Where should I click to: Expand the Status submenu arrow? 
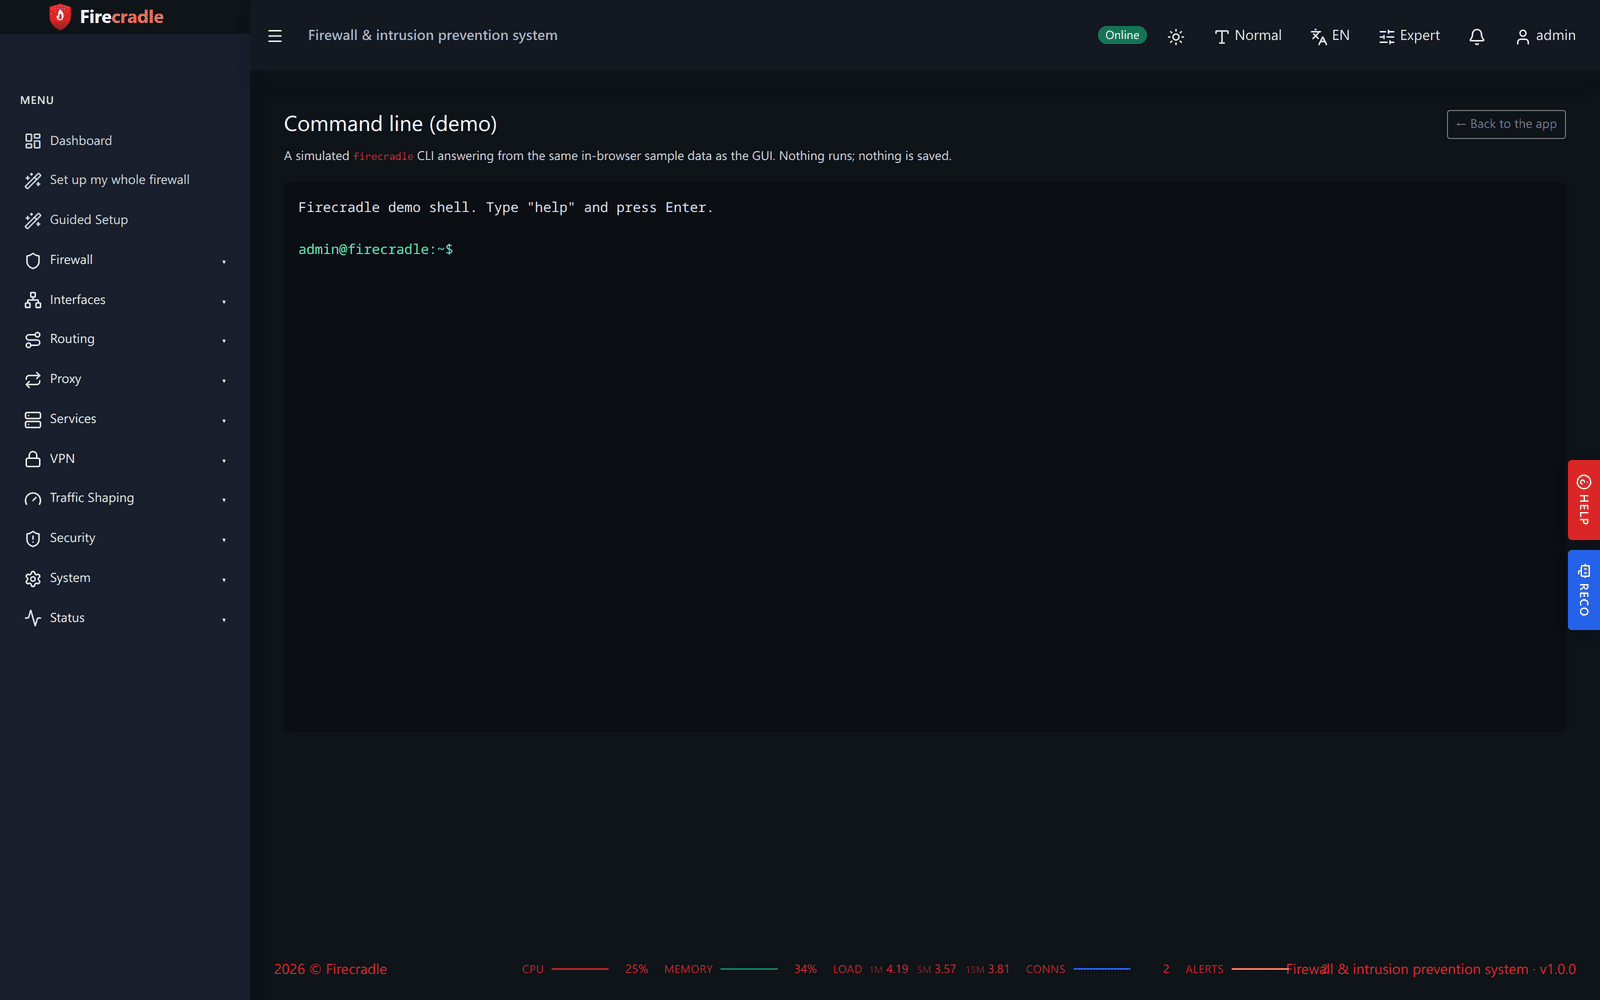(x=224, y=619)
